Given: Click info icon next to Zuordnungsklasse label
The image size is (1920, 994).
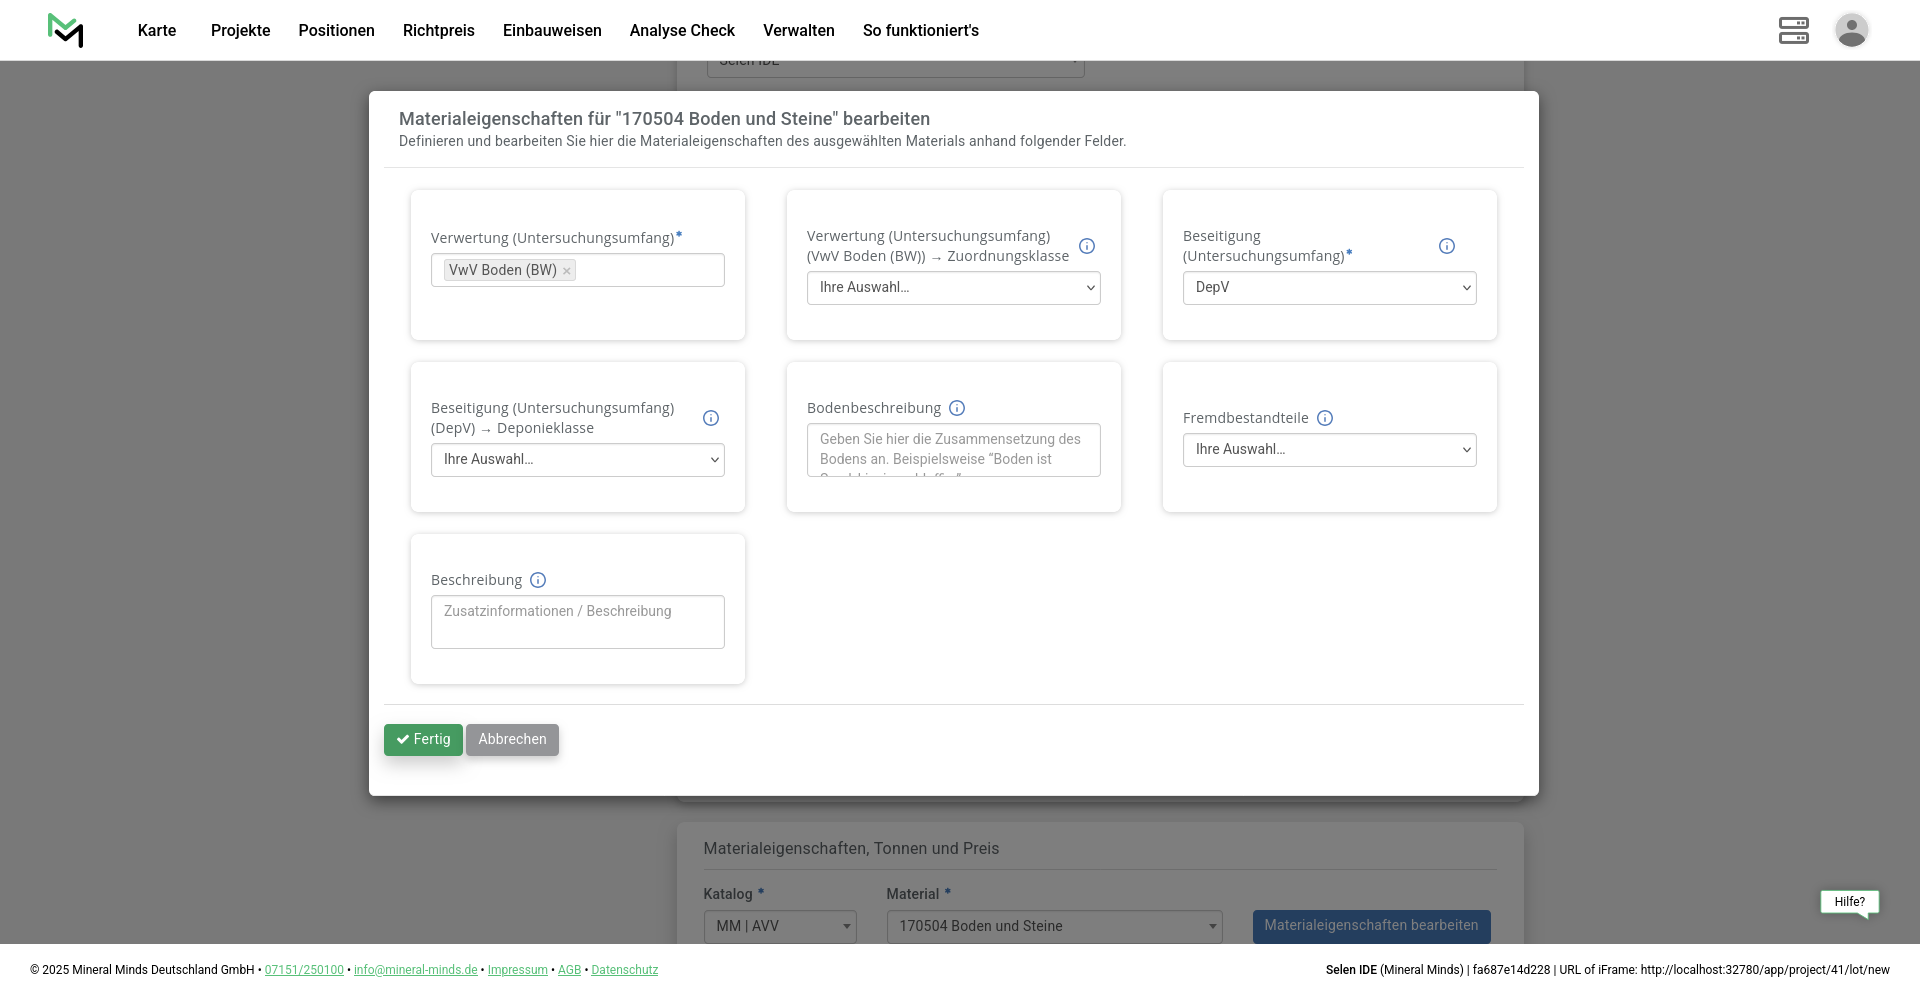Looking at the screenshot, I should 1087,246.
